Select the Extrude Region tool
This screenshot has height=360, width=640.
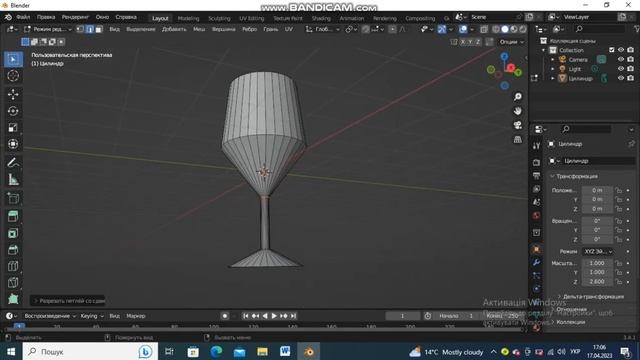pyautogui.click(x=13, y=216)
